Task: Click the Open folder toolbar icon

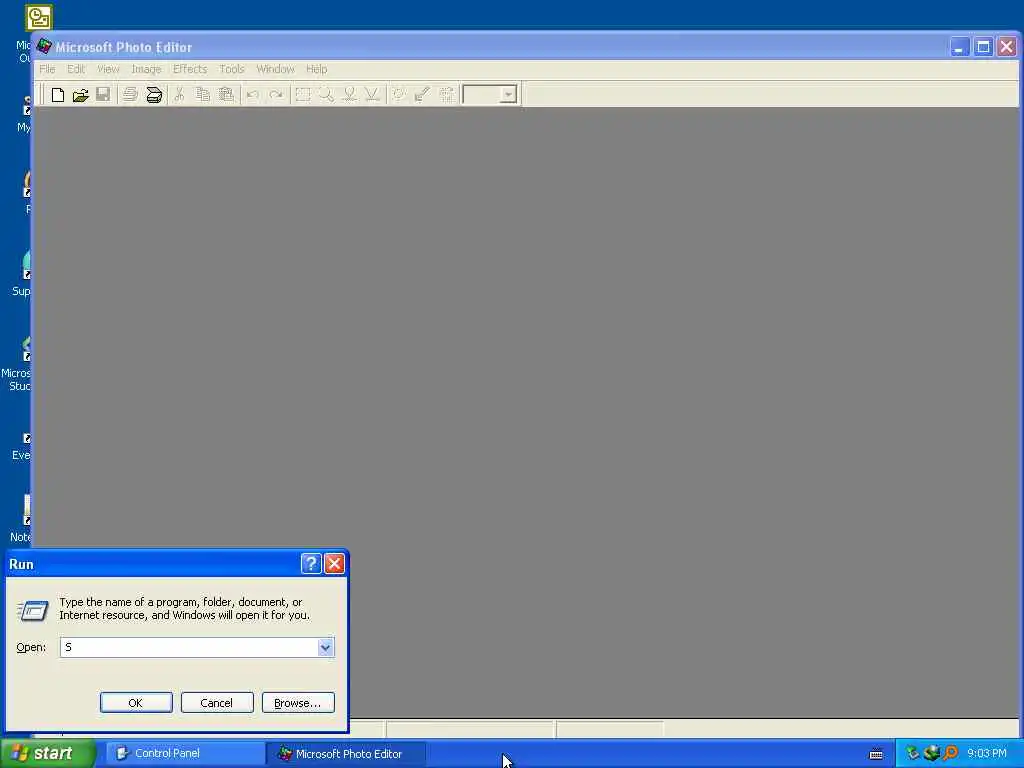Action: pyautogui.click(x=80, y=95)
